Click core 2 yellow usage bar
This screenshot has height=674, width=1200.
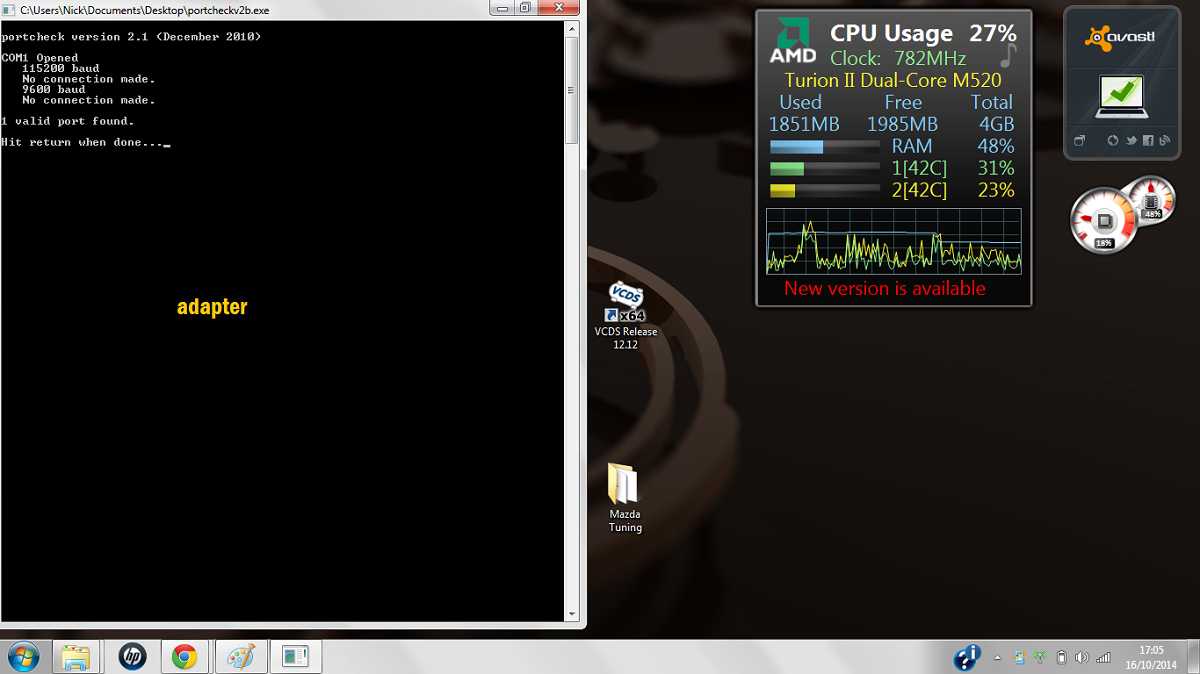(825, 191)
